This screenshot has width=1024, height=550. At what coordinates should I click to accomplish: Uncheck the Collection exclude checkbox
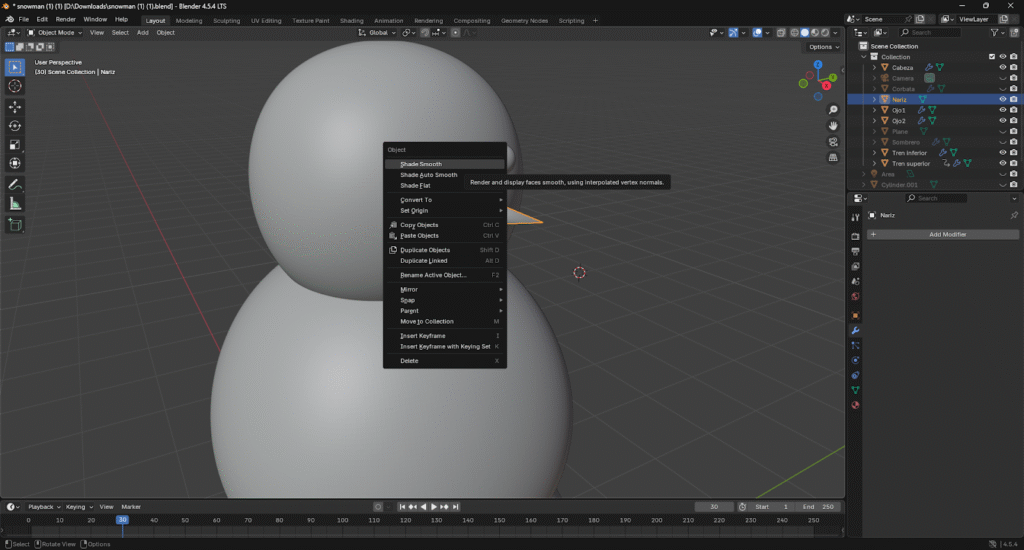991,56
